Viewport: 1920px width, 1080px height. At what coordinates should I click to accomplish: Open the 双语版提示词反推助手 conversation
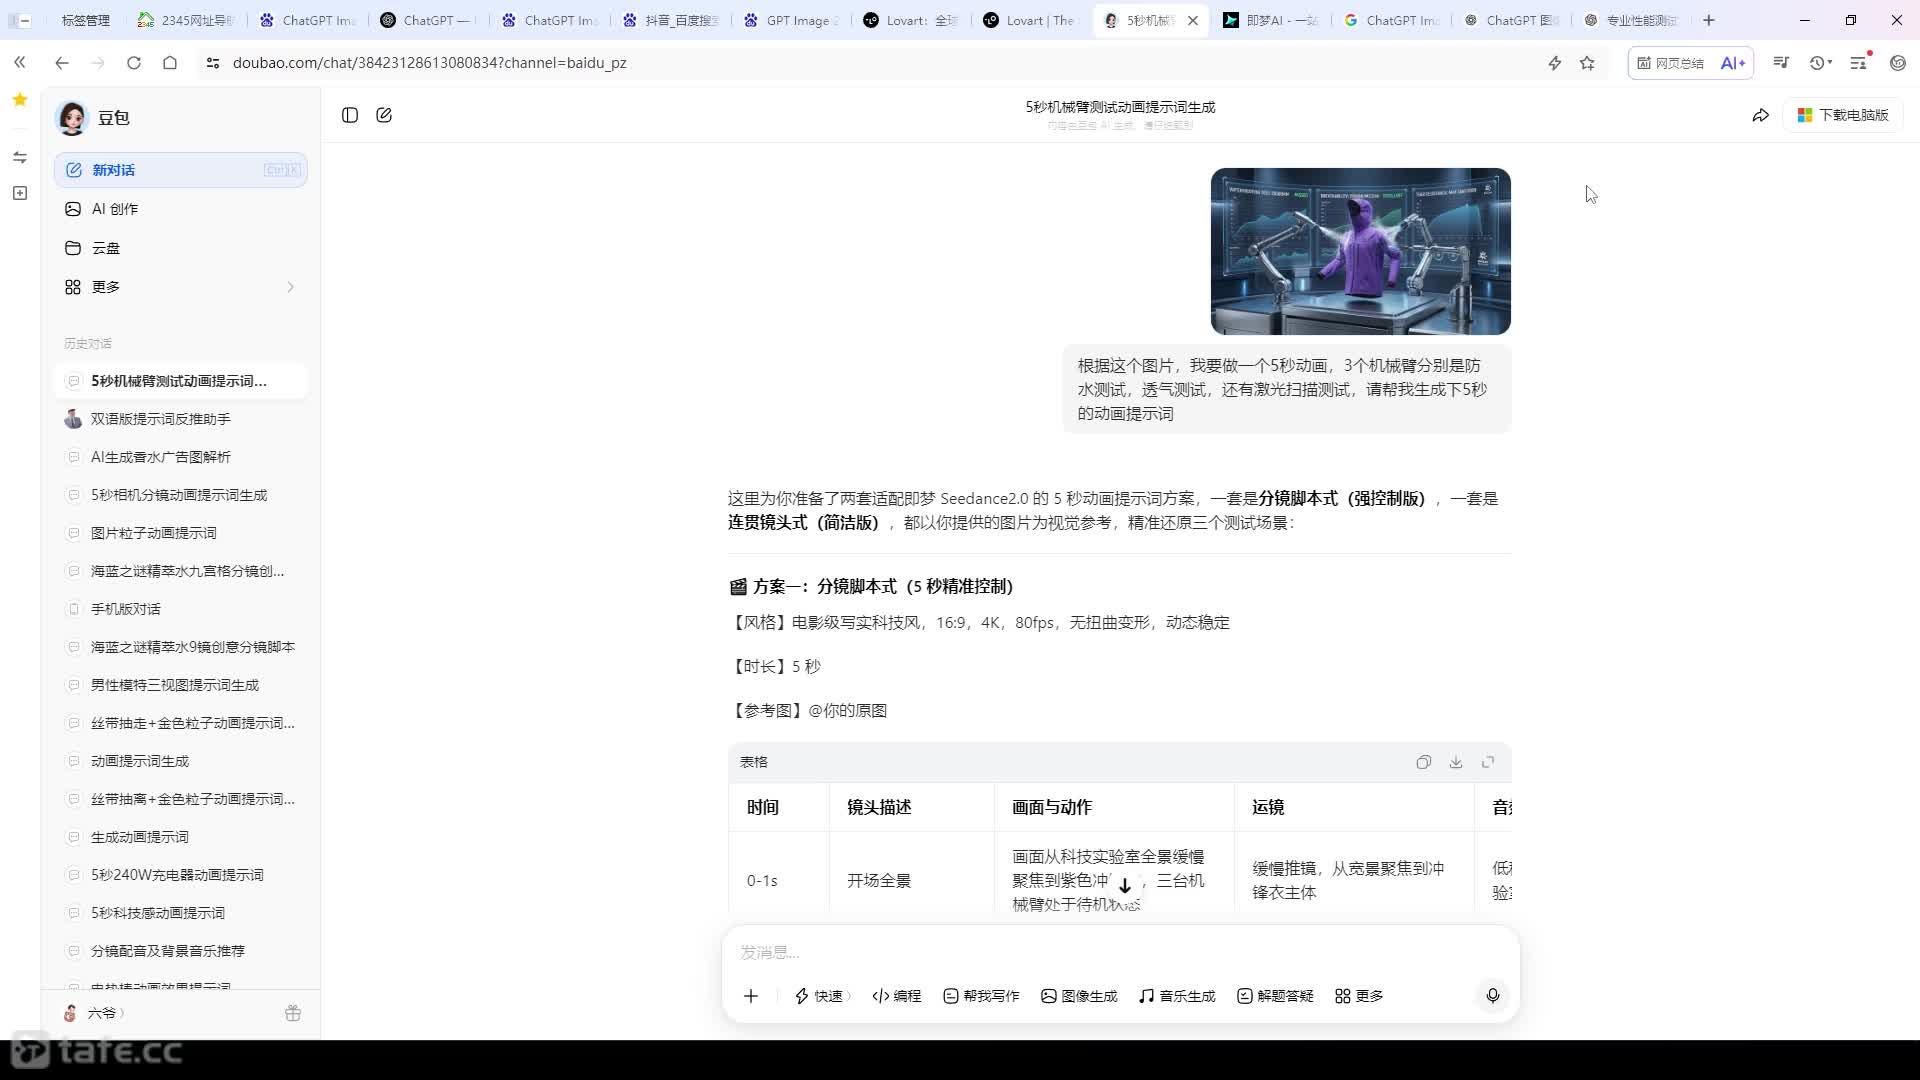pyautogui.click(x=181, y=419)
